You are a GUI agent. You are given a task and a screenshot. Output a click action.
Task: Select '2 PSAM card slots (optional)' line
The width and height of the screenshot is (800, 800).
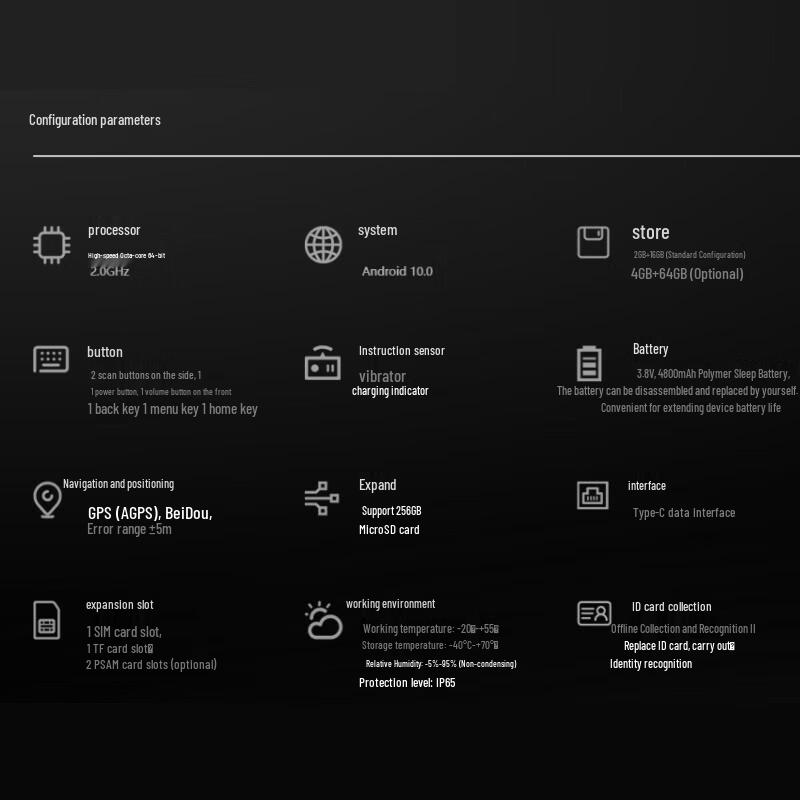coord(152,665)
